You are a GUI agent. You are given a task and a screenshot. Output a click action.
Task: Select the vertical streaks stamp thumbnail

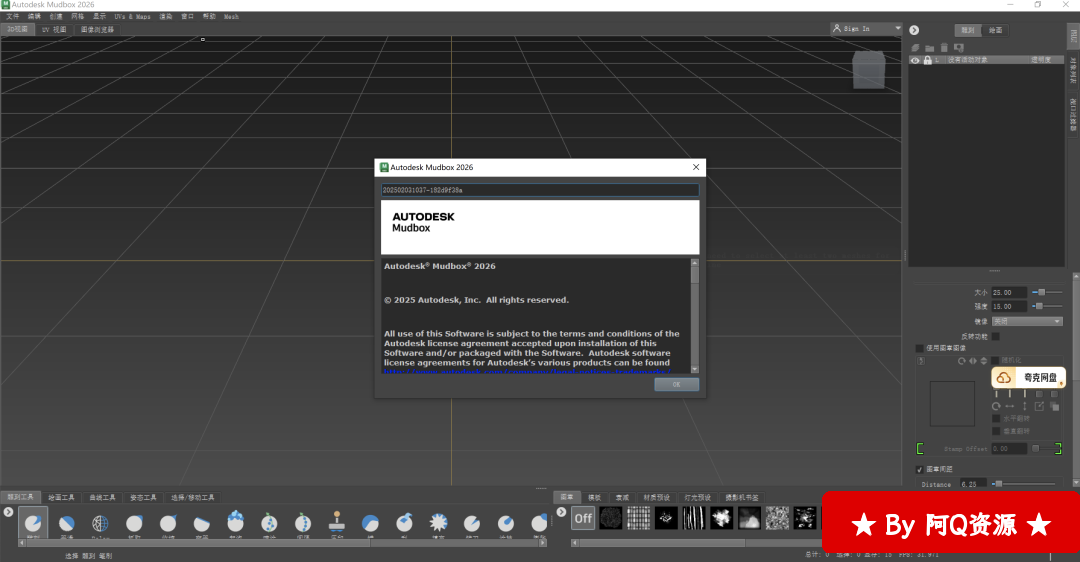(694, 518)
